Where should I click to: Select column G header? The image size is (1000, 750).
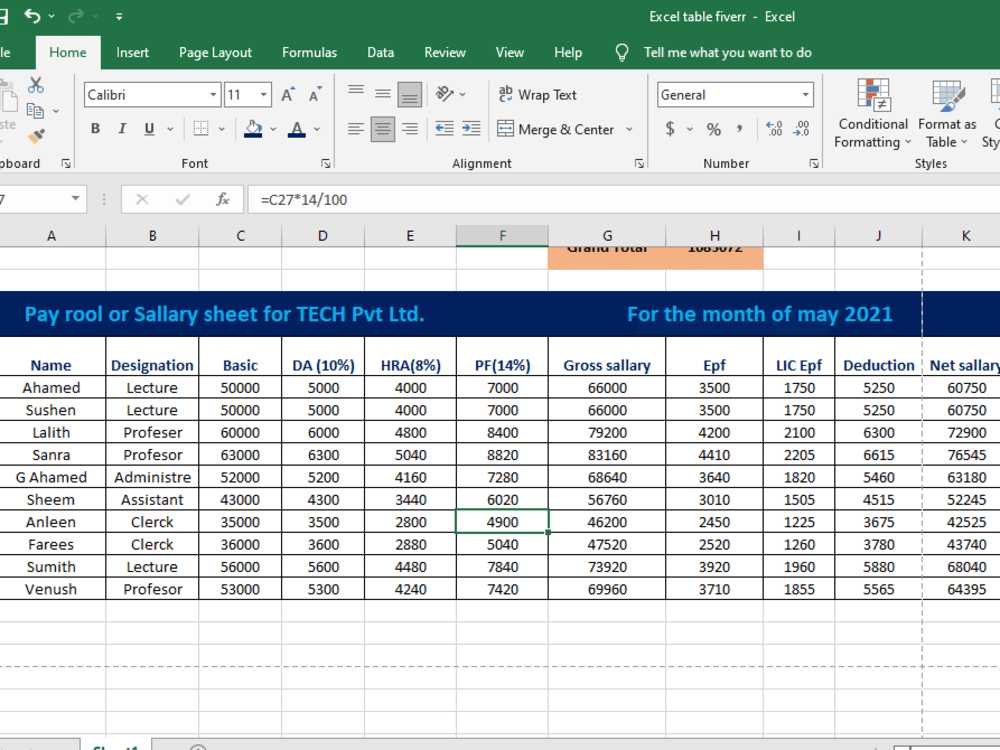(x=607, y=235)
